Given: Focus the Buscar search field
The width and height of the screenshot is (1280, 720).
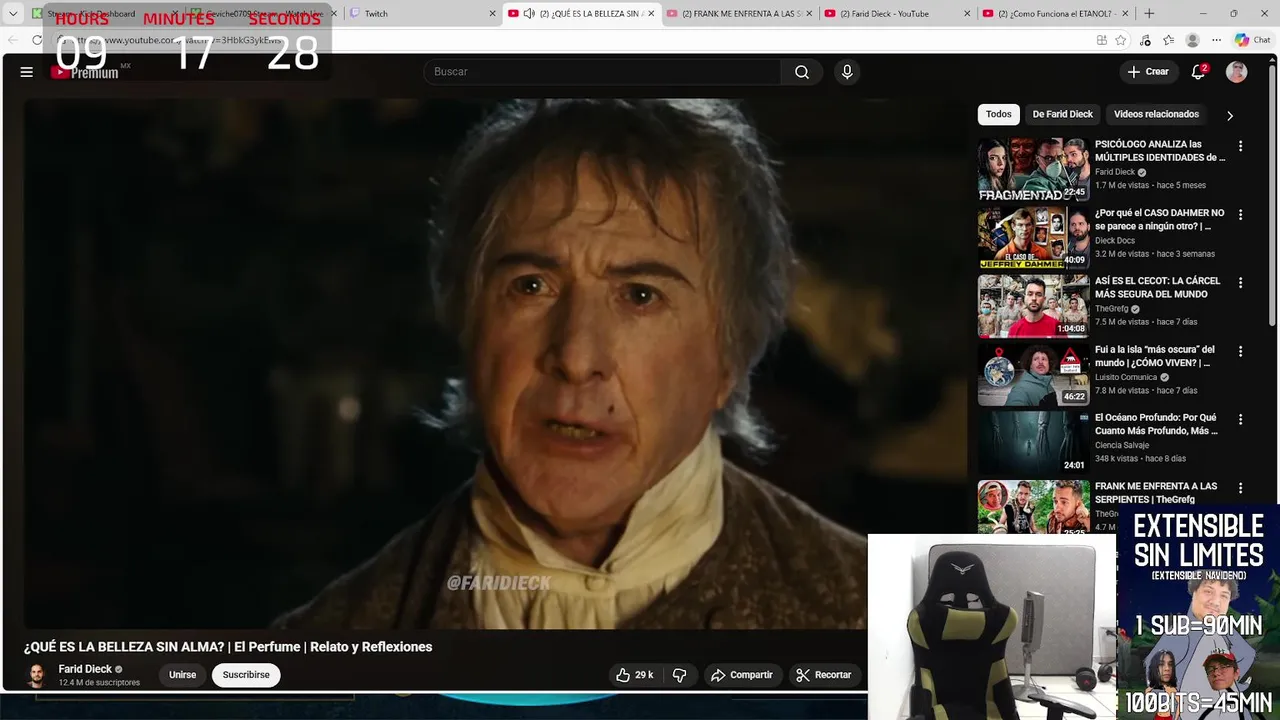Looking at the screenshot, I should point(603,72).
